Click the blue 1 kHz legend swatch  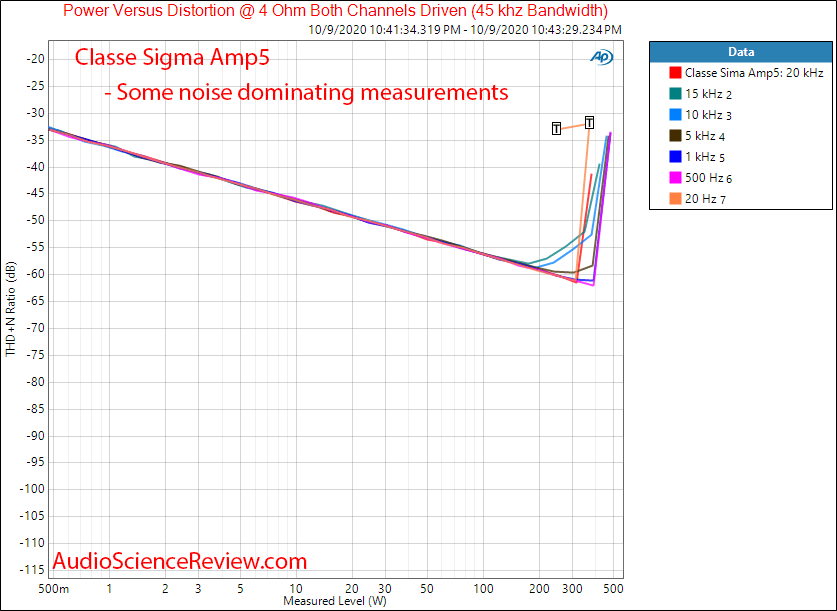(x=675, y=157)
